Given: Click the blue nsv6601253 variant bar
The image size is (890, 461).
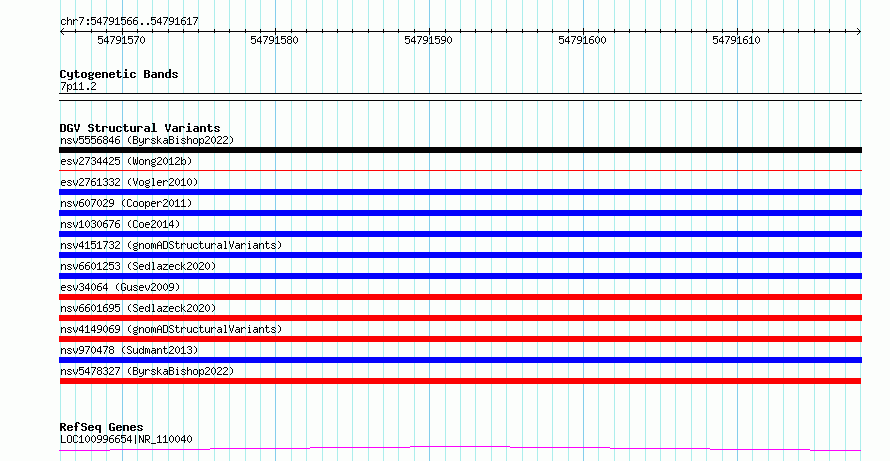Looking at the screenshot, I should pos(460,276).
